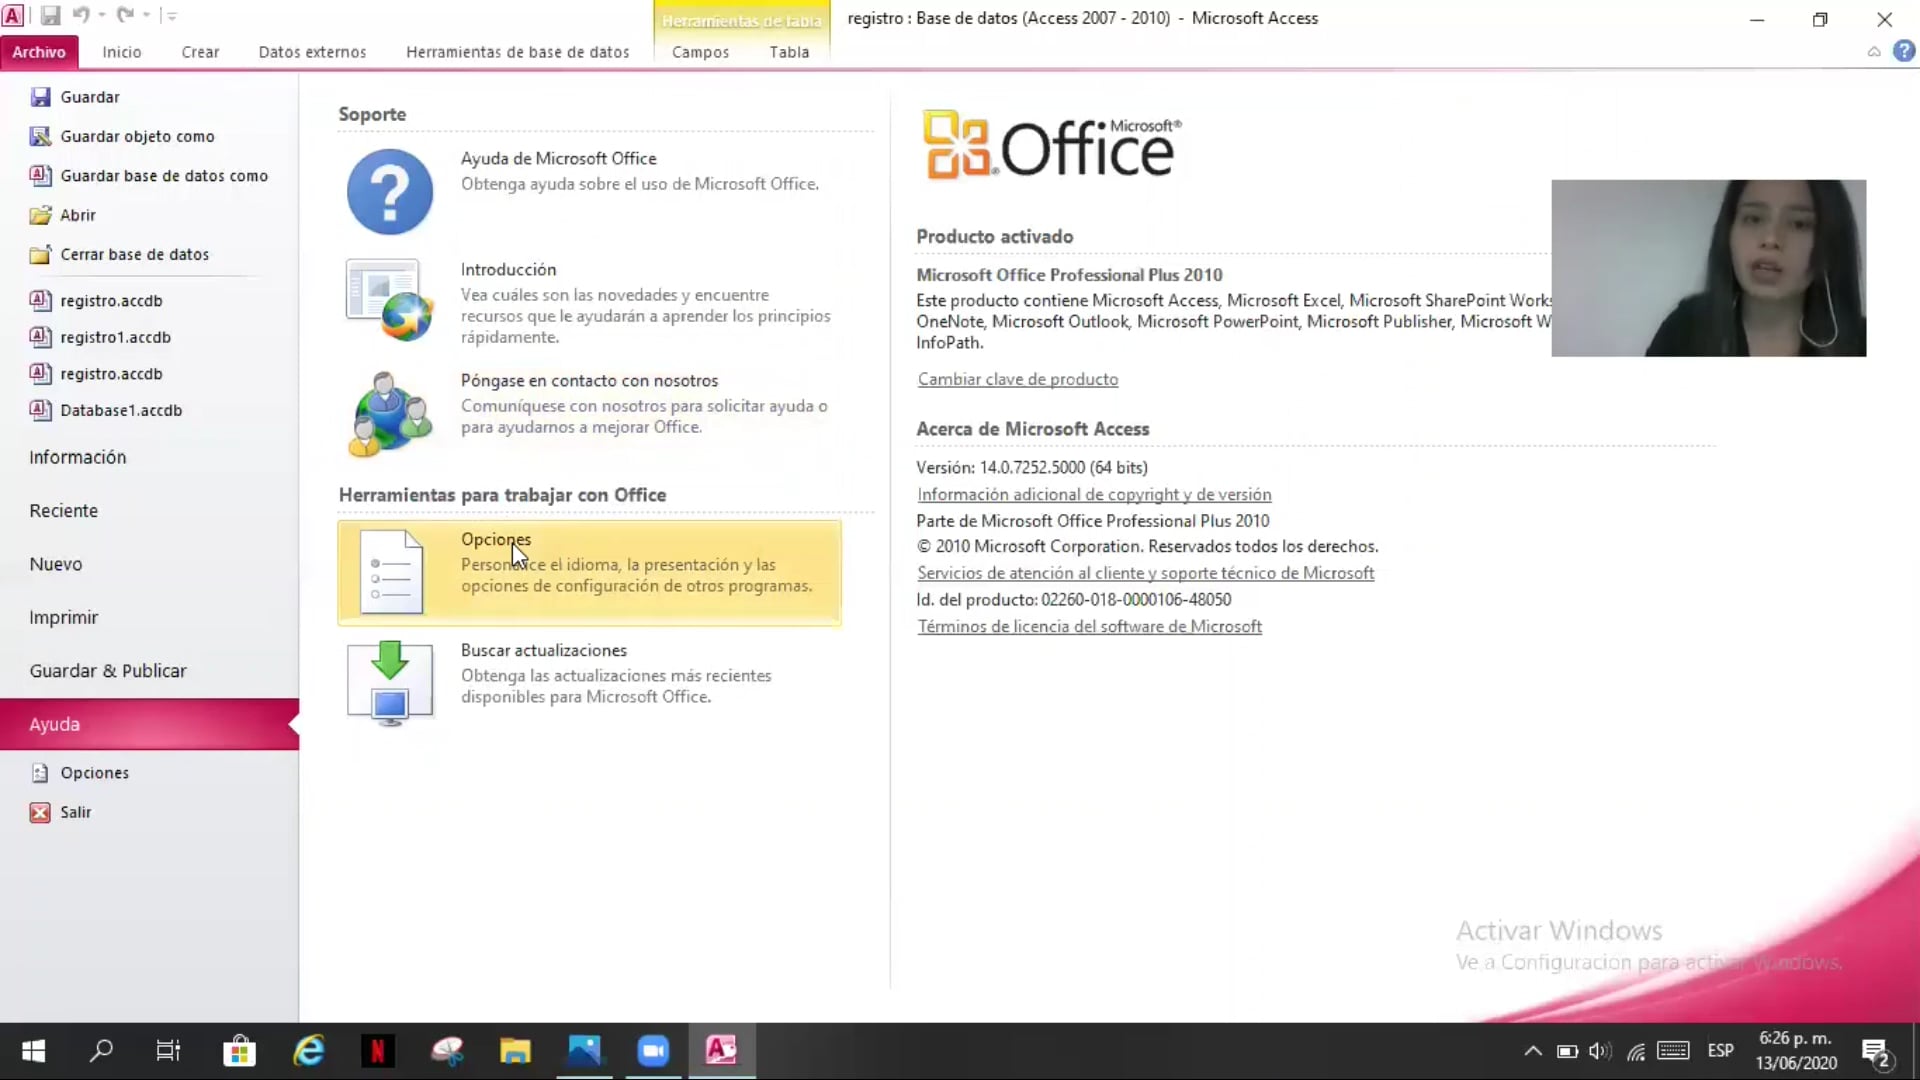Viewport: 1920px width, 1080px height.
Task: Open the Archivo ribbon tab
Action: click(x=39, y=52)
